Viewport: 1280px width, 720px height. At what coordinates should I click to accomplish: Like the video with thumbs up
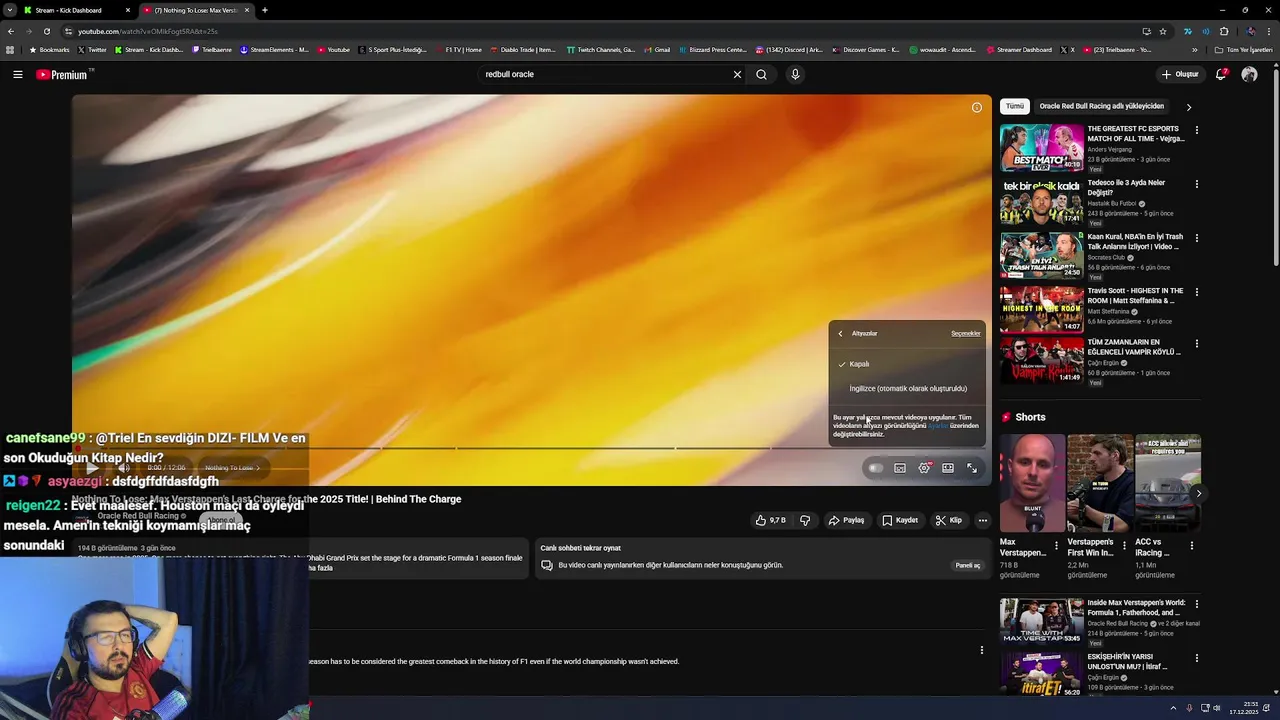(771, 520)
